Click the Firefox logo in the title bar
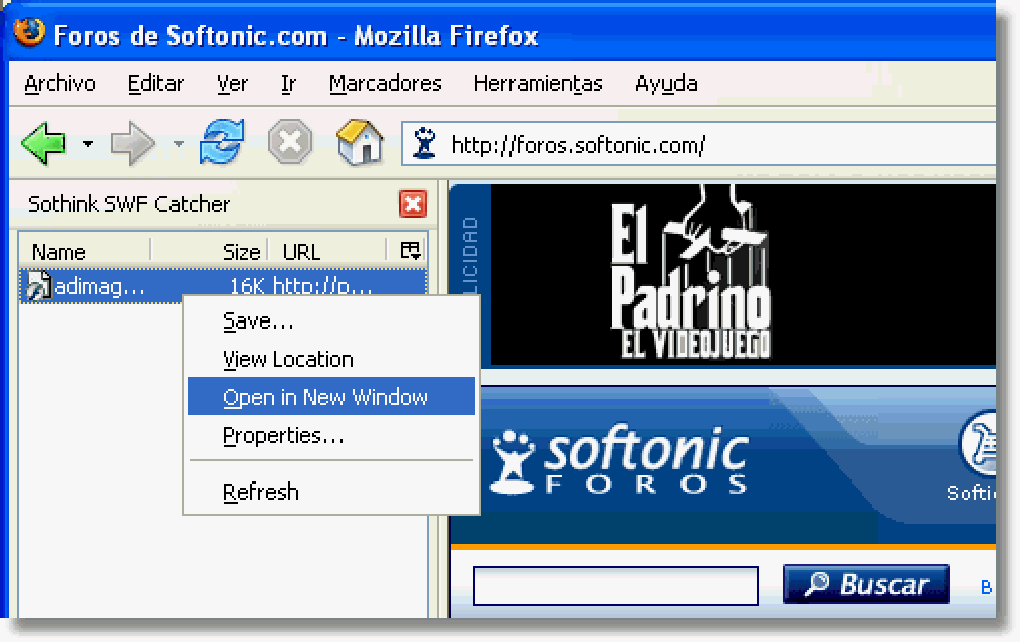 coord(29,32)
